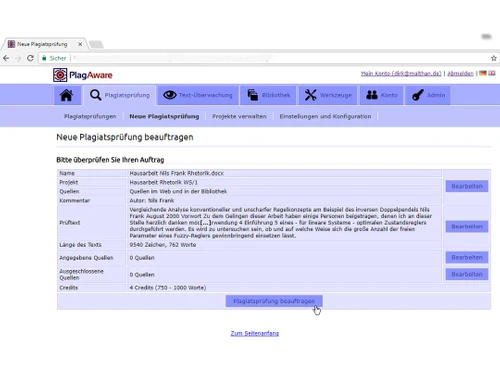
Task: Select comment text Autor: Nils Frank
Action: 152,201
